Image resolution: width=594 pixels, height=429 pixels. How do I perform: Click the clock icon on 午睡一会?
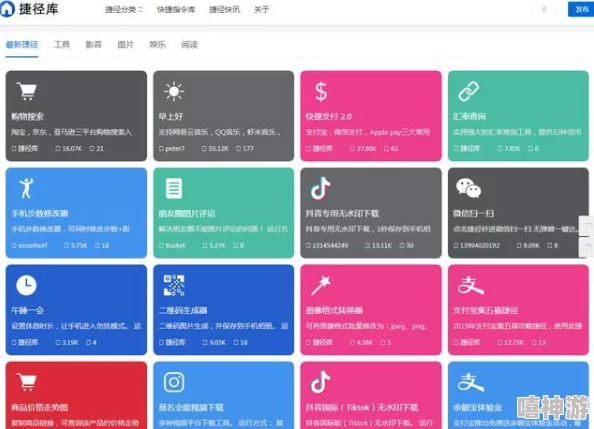[x=27, y=285]
